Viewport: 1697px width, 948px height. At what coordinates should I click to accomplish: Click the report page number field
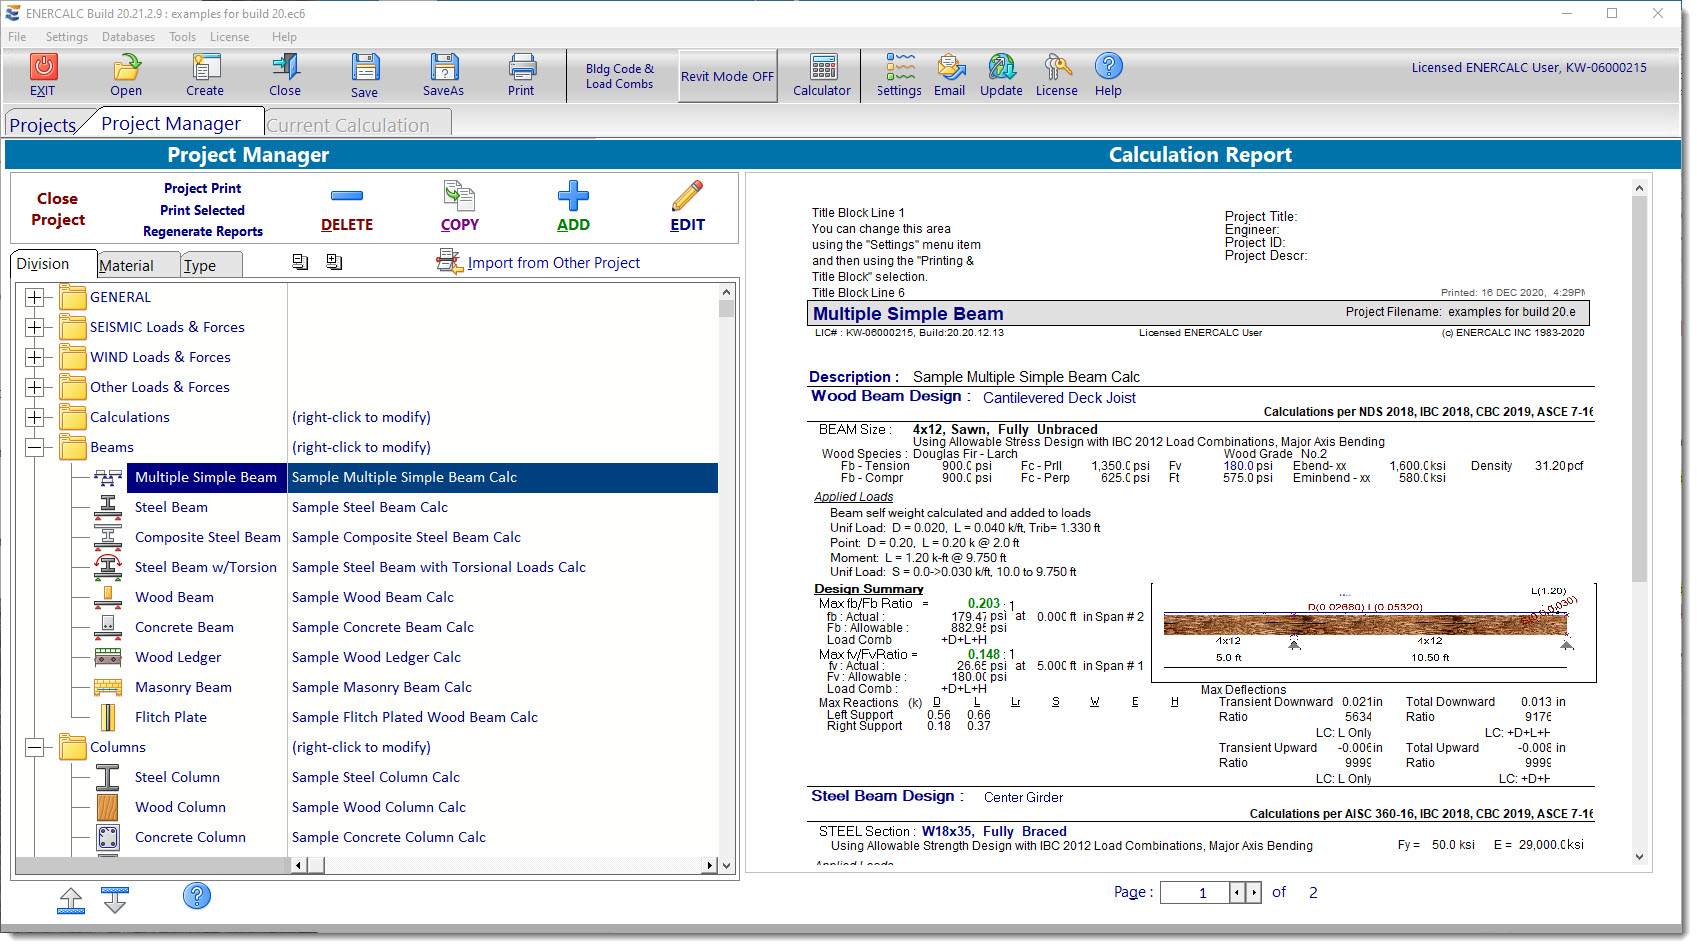[x=1194, y=893]
